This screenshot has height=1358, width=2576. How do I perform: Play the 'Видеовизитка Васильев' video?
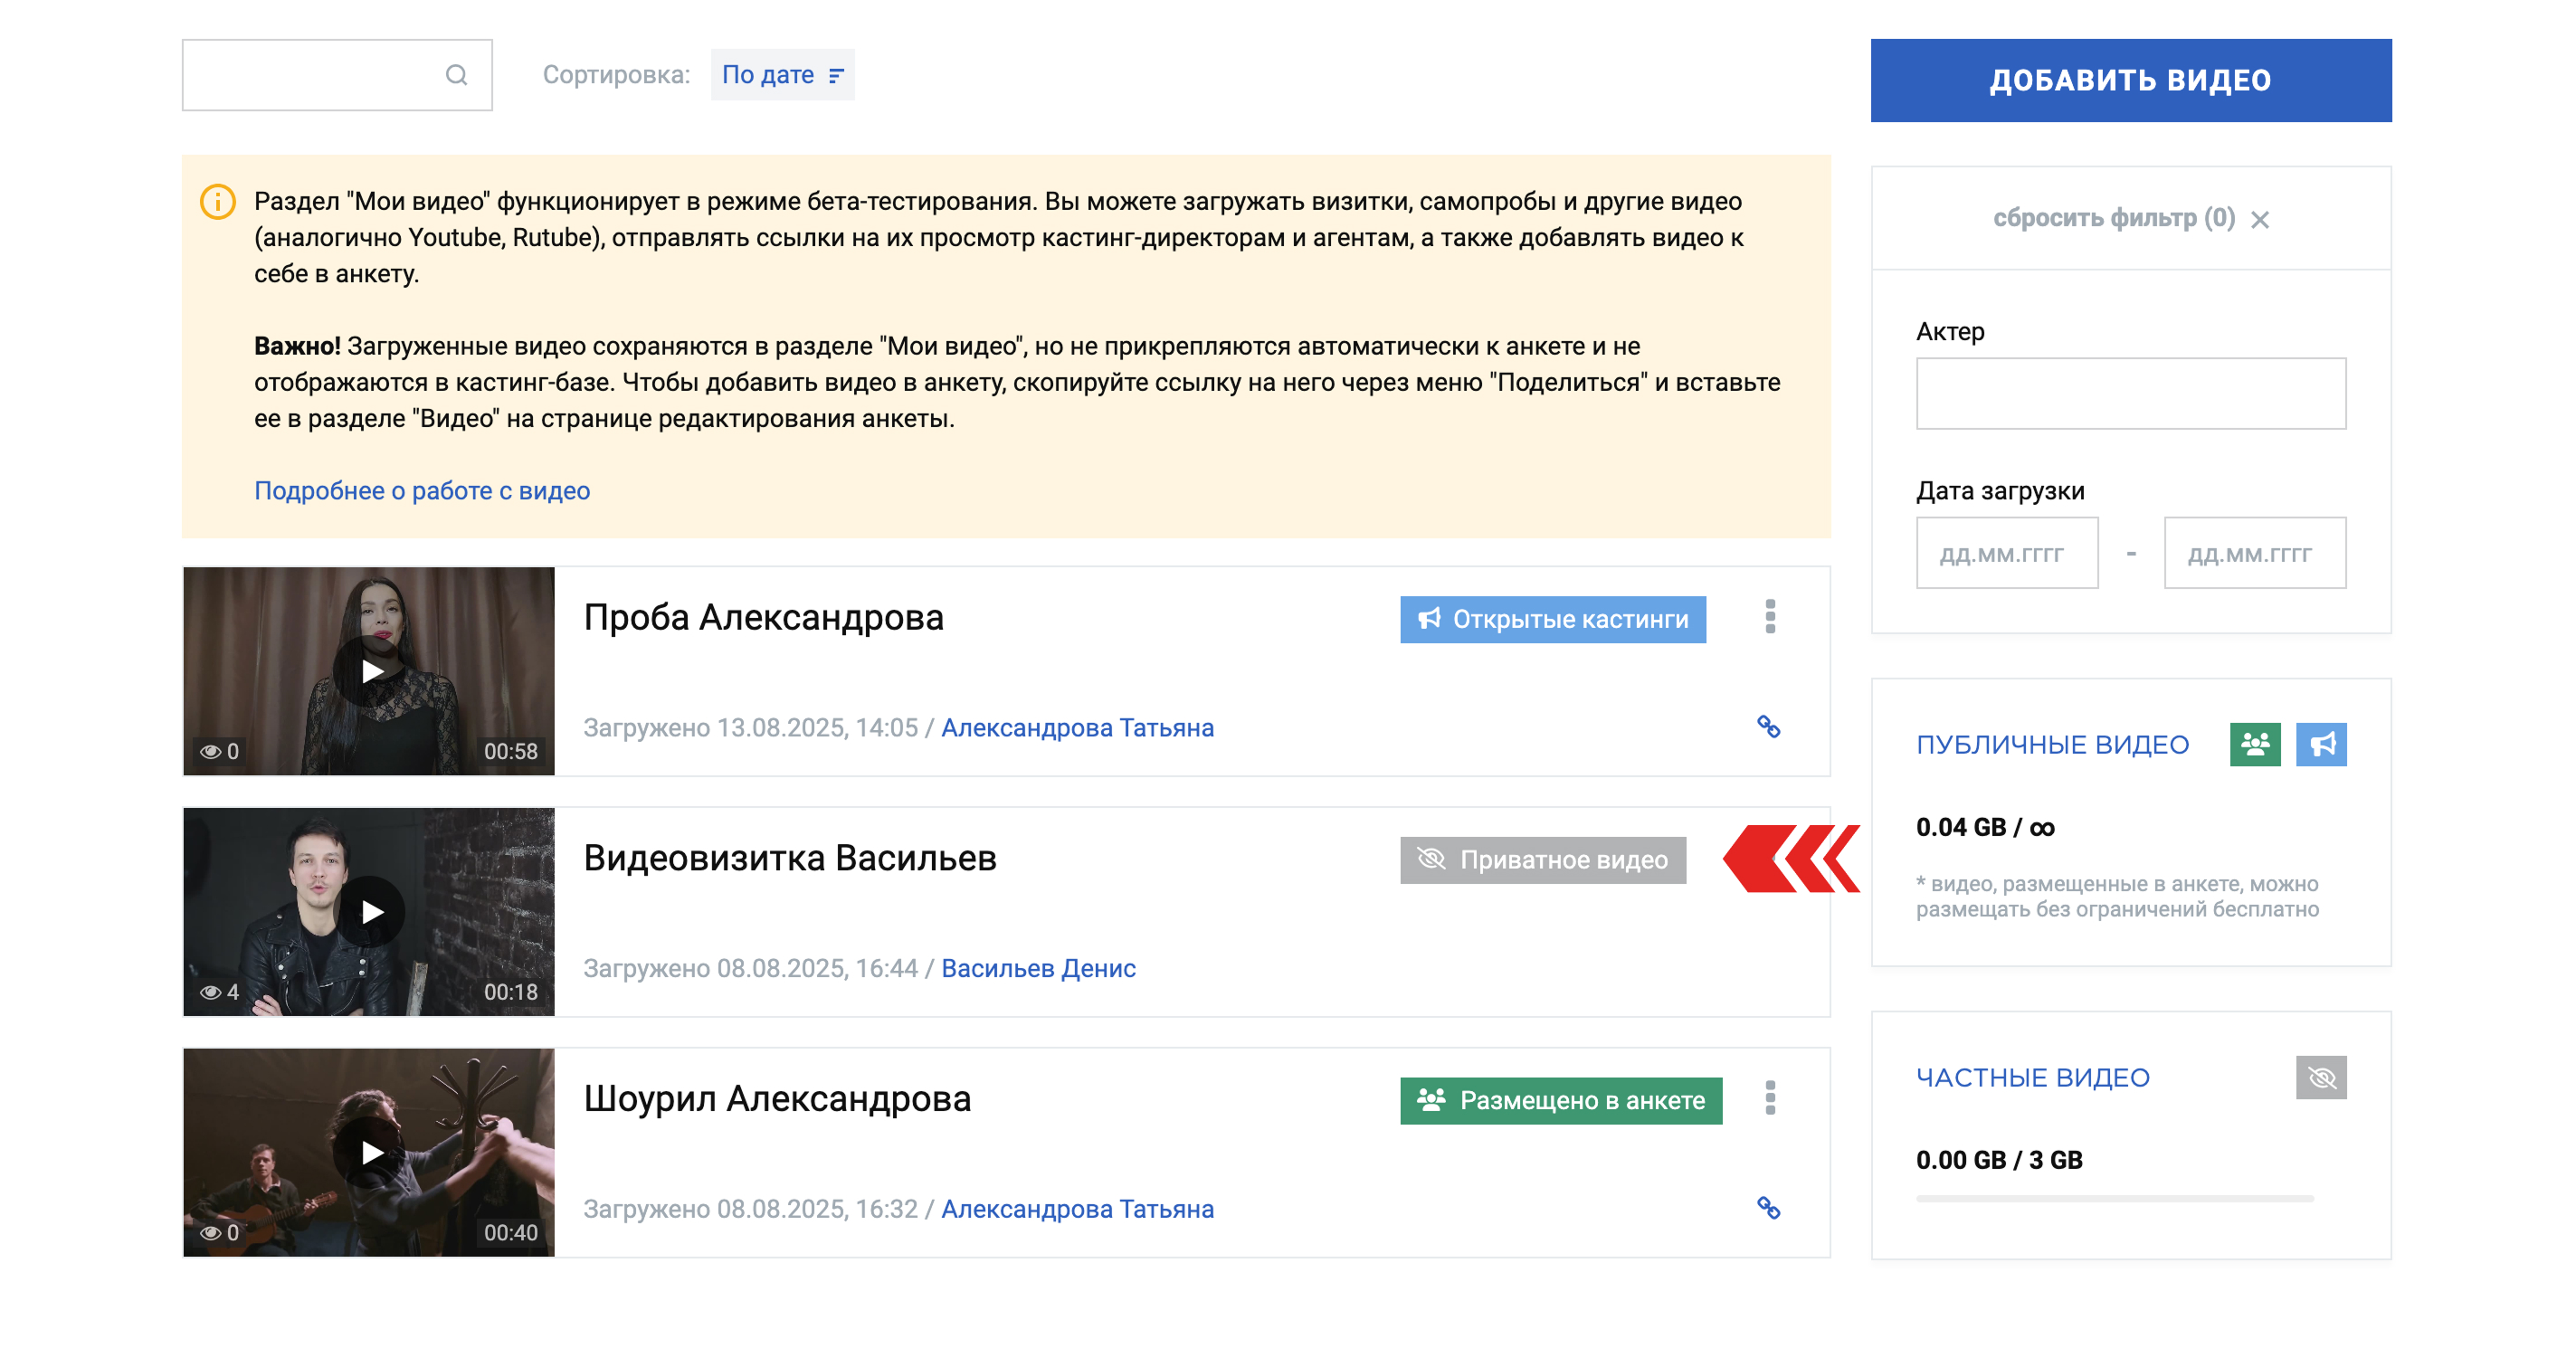point(370,911)
